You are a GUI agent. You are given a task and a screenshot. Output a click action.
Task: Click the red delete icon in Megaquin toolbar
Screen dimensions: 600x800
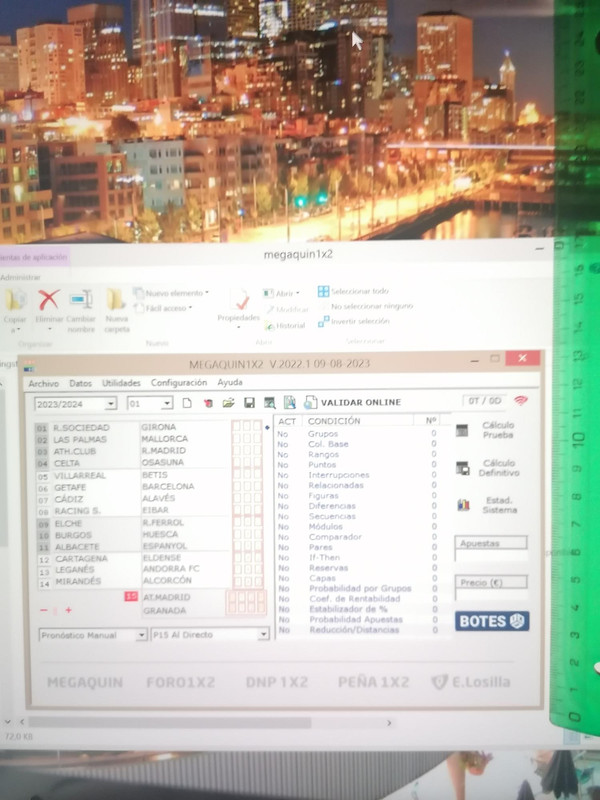pyautogui.click(x=208, y=403)
